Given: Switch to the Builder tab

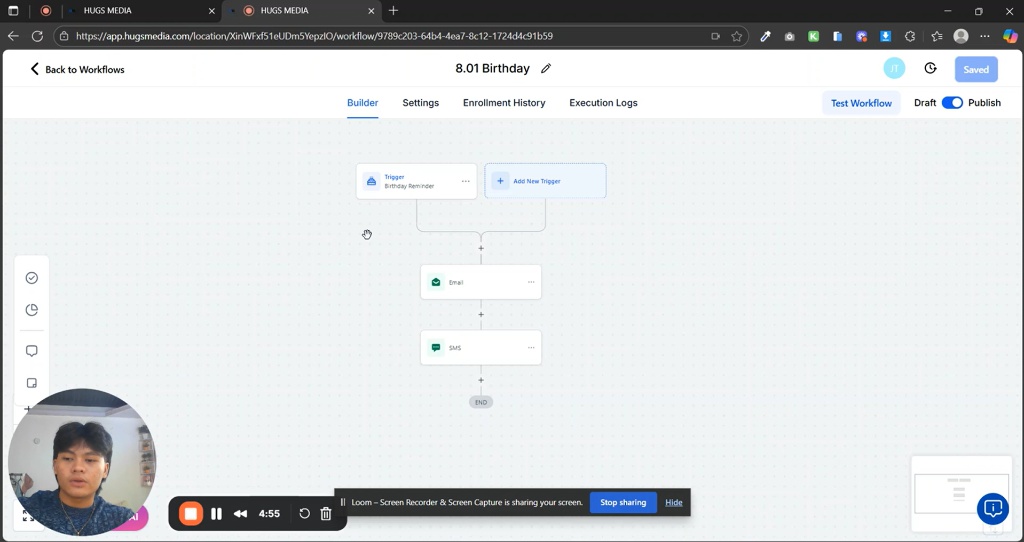Looking at the screenshot, I should click(362, 103).
